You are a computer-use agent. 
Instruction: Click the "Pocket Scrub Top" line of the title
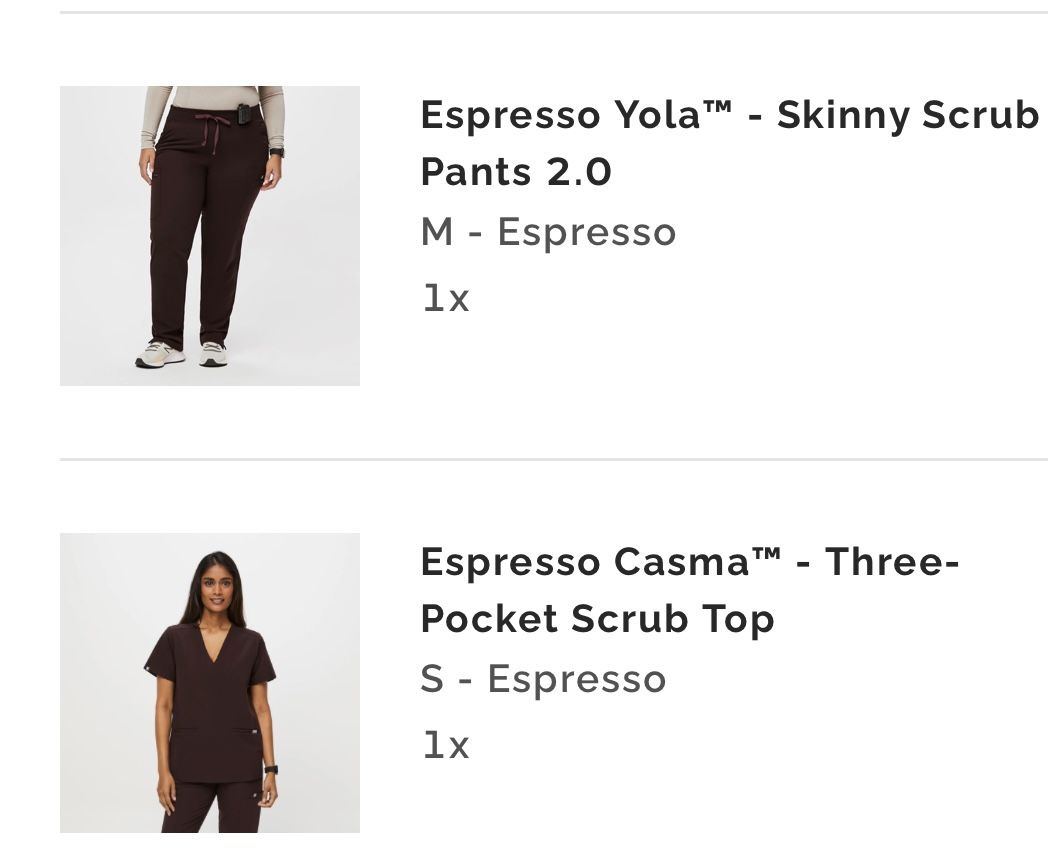(x=597, y=620)
